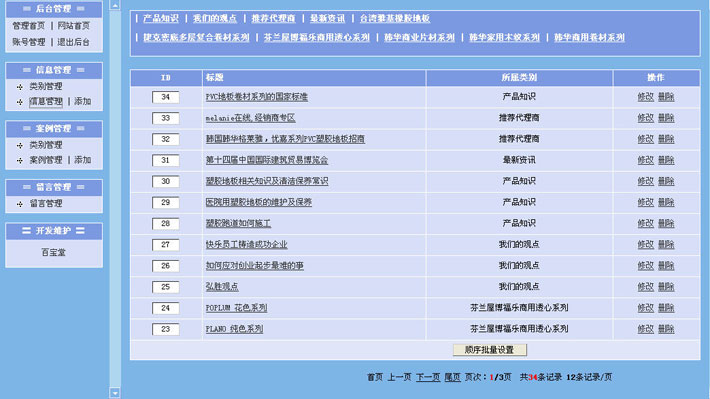The image size is (710, 399).
Task: Click 推荐代理商 category cell in row 33
Action: tap(519, 118)
